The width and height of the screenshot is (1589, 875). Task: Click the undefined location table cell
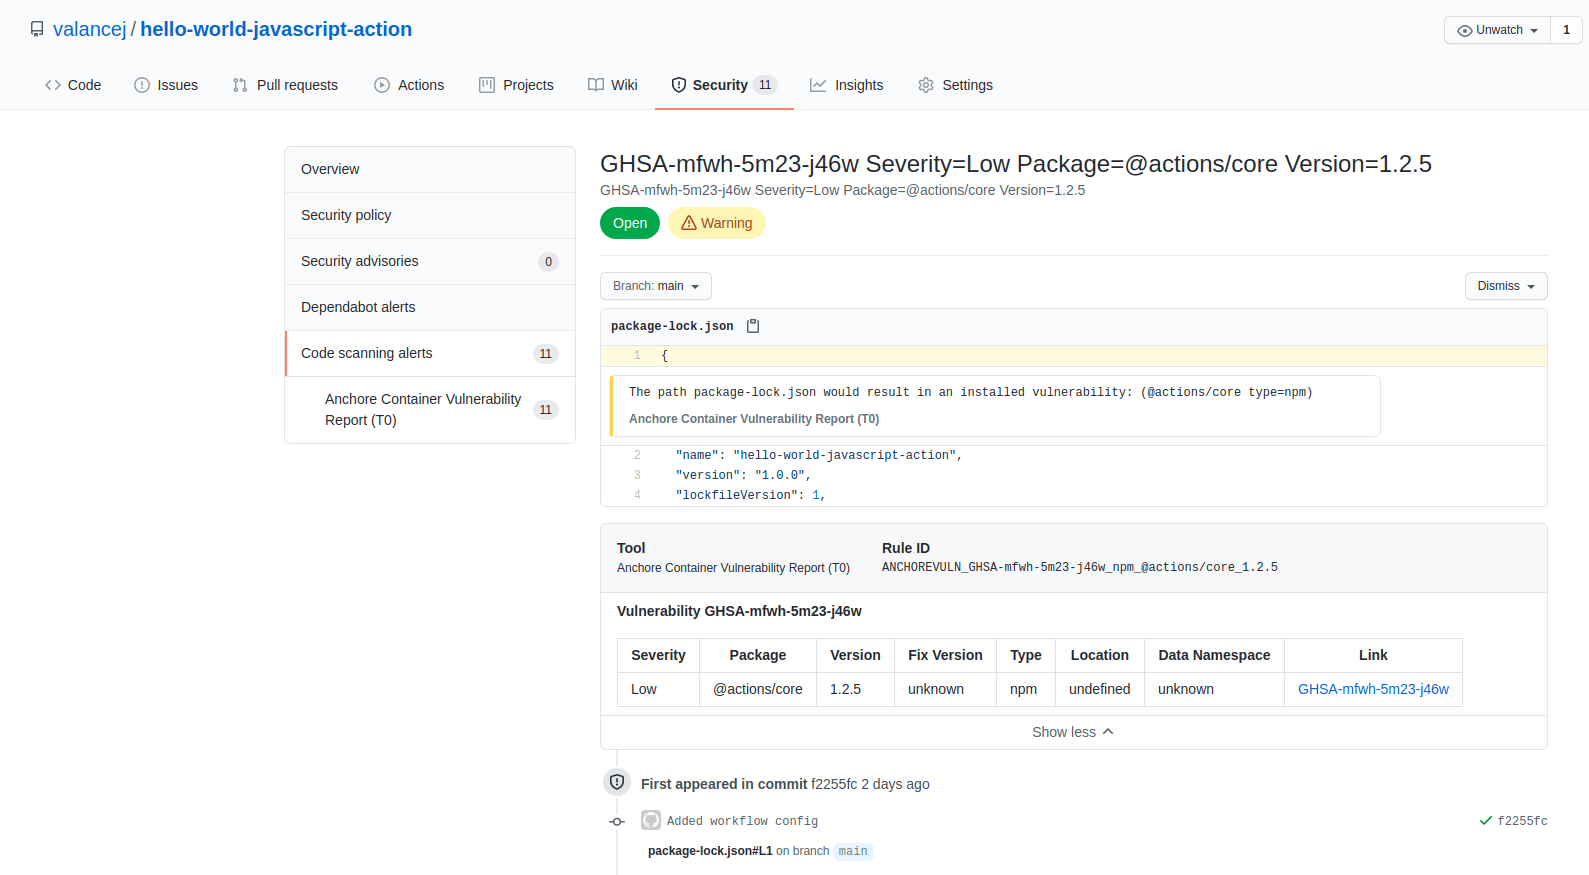(x=1100, y=689)
